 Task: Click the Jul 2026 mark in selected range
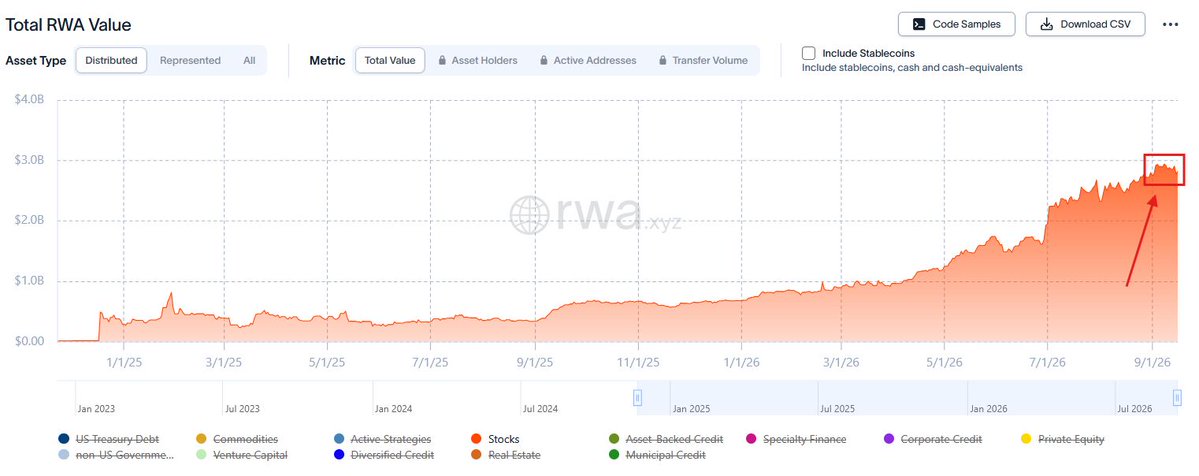click(x=1134, y=409)
